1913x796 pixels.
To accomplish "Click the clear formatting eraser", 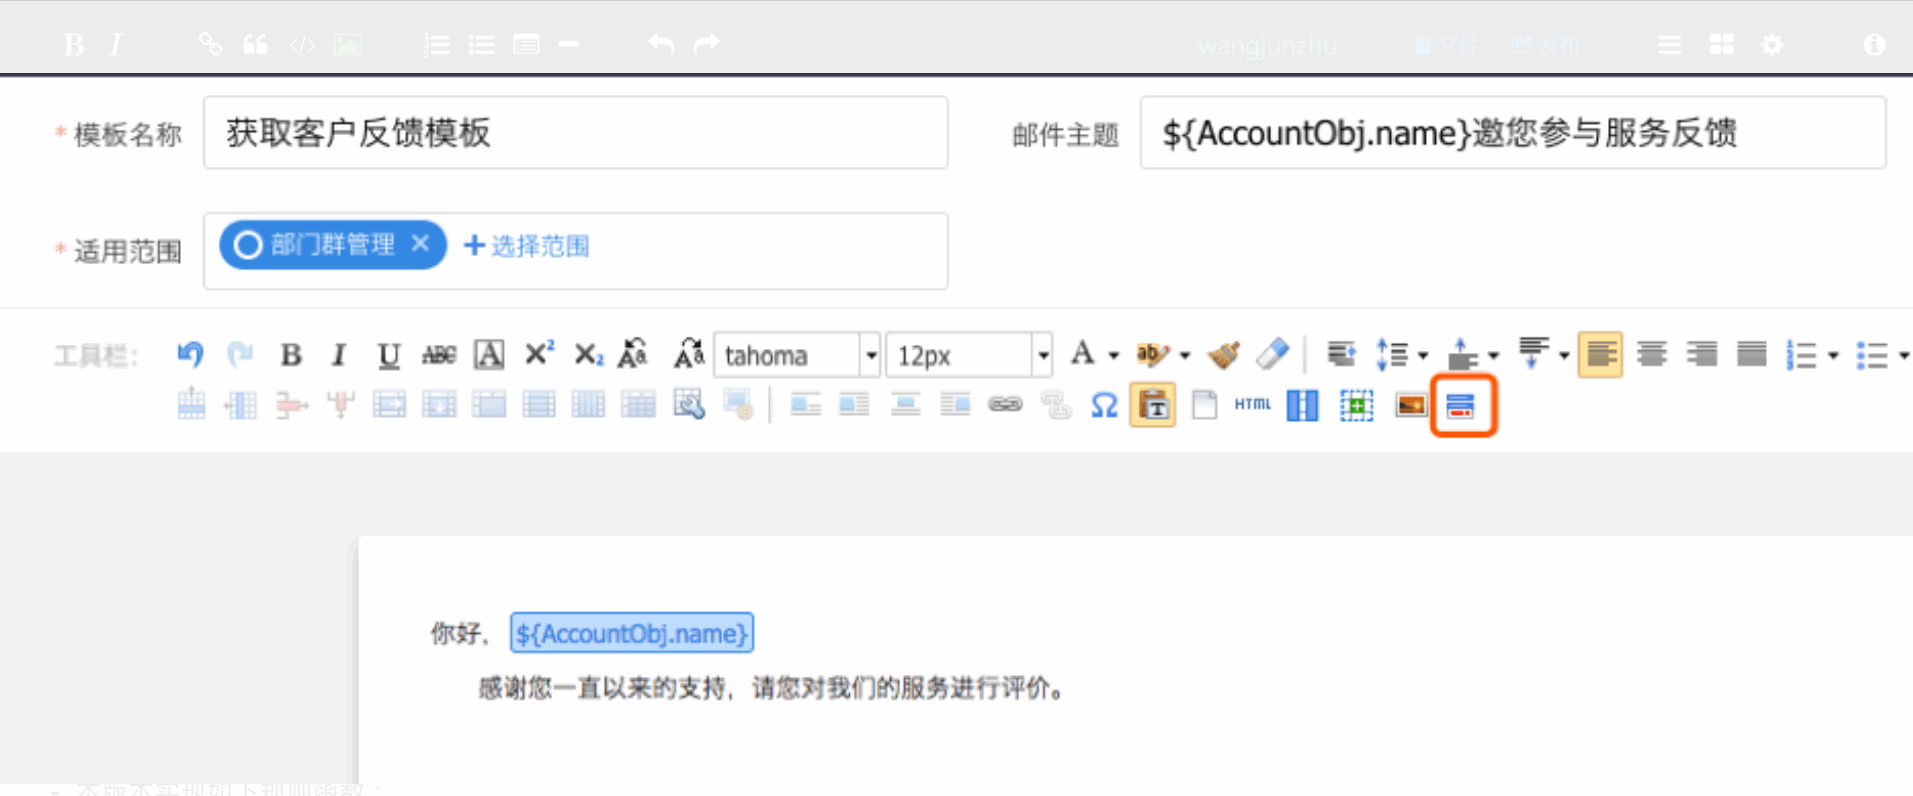I will click(x=1272, y=353).
